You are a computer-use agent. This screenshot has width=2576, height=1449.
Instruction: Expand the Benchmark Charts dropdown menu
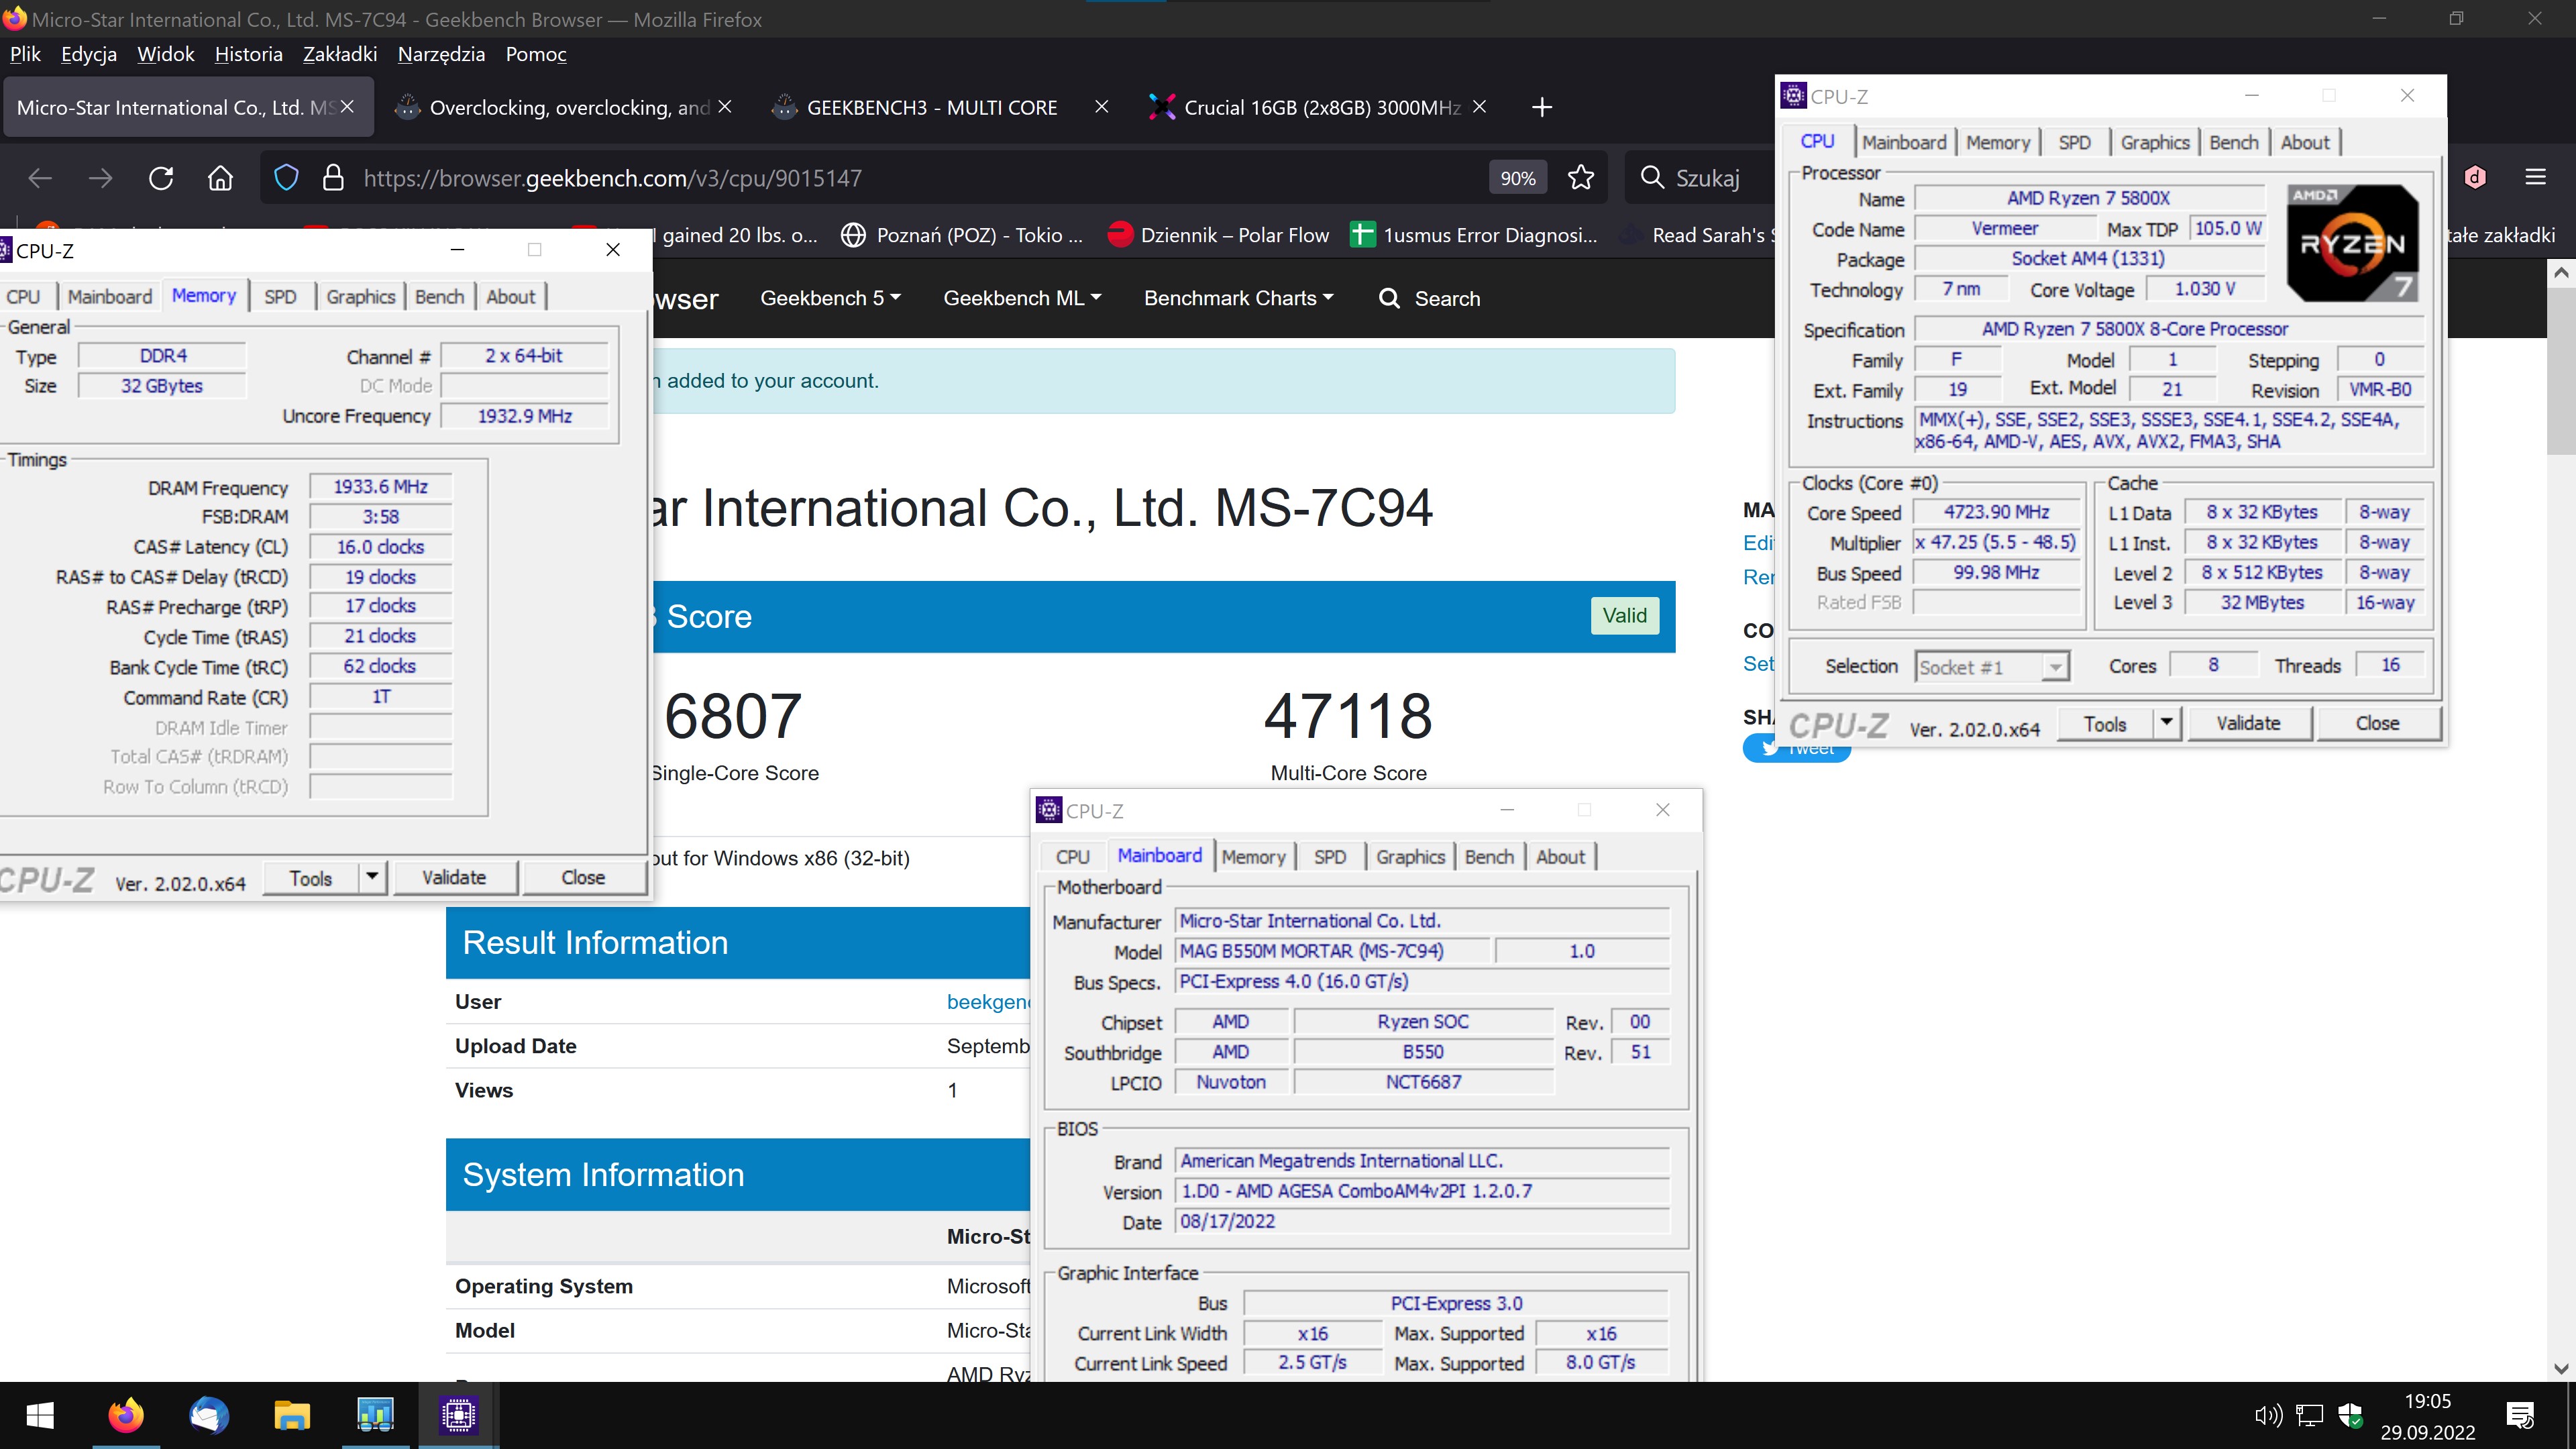[1238, 298]
